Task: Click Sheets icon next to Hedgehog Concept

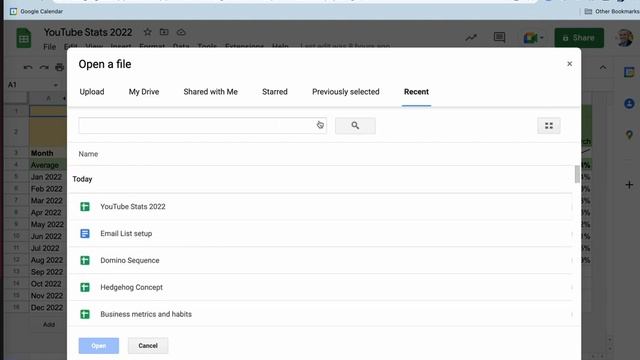Action: pyautogui.click(x=85, y=287)
